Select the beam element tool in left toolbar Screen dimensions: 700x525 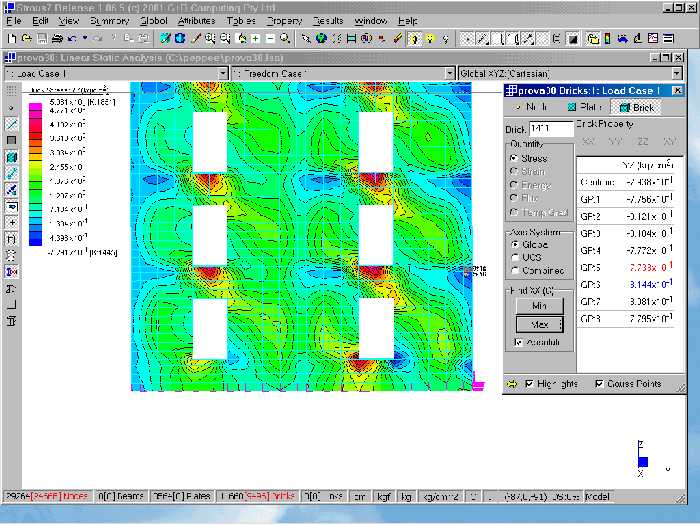point(11,124)
